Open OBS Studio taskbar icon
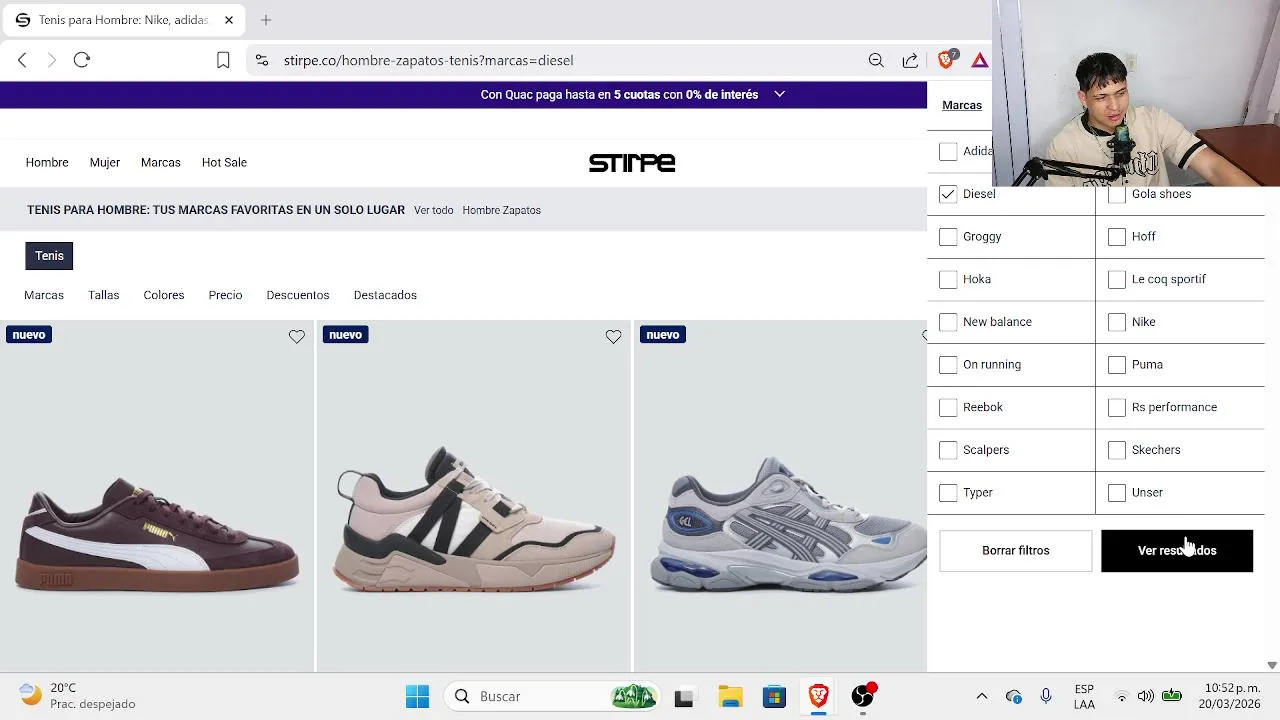 click(x=863, y=696)
